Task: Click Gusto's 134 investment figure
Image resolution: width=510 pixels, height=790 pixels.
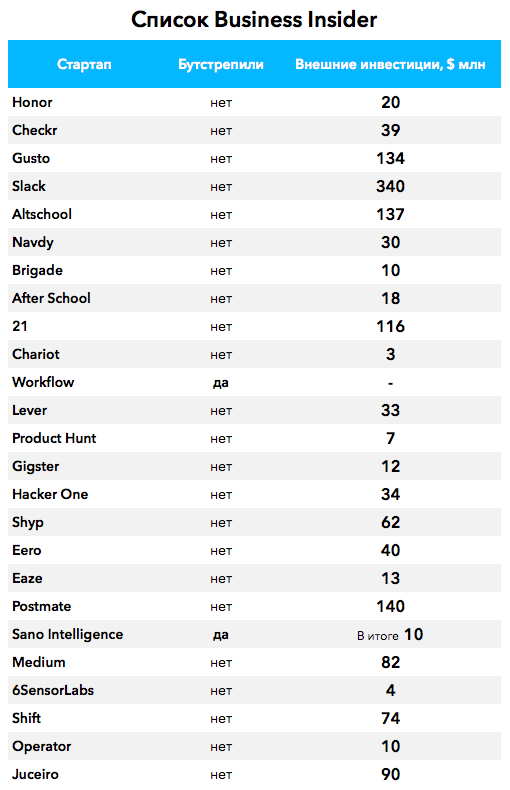Action: tap(391, 158)
